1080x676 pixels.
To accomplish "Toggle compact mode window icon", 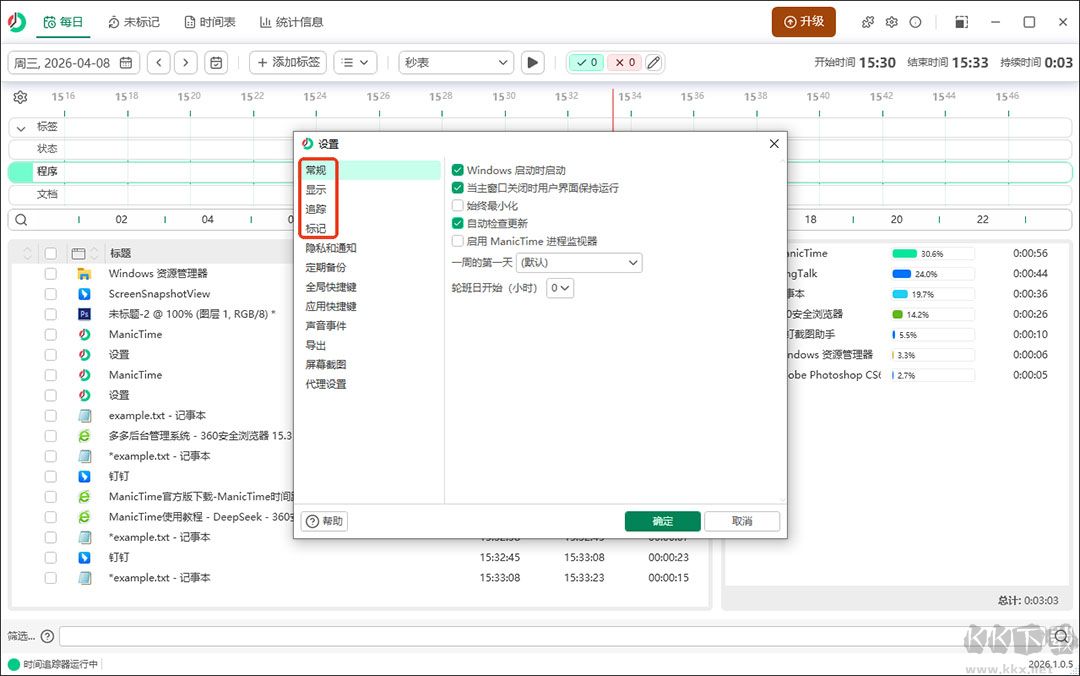I will pos(962,22).
